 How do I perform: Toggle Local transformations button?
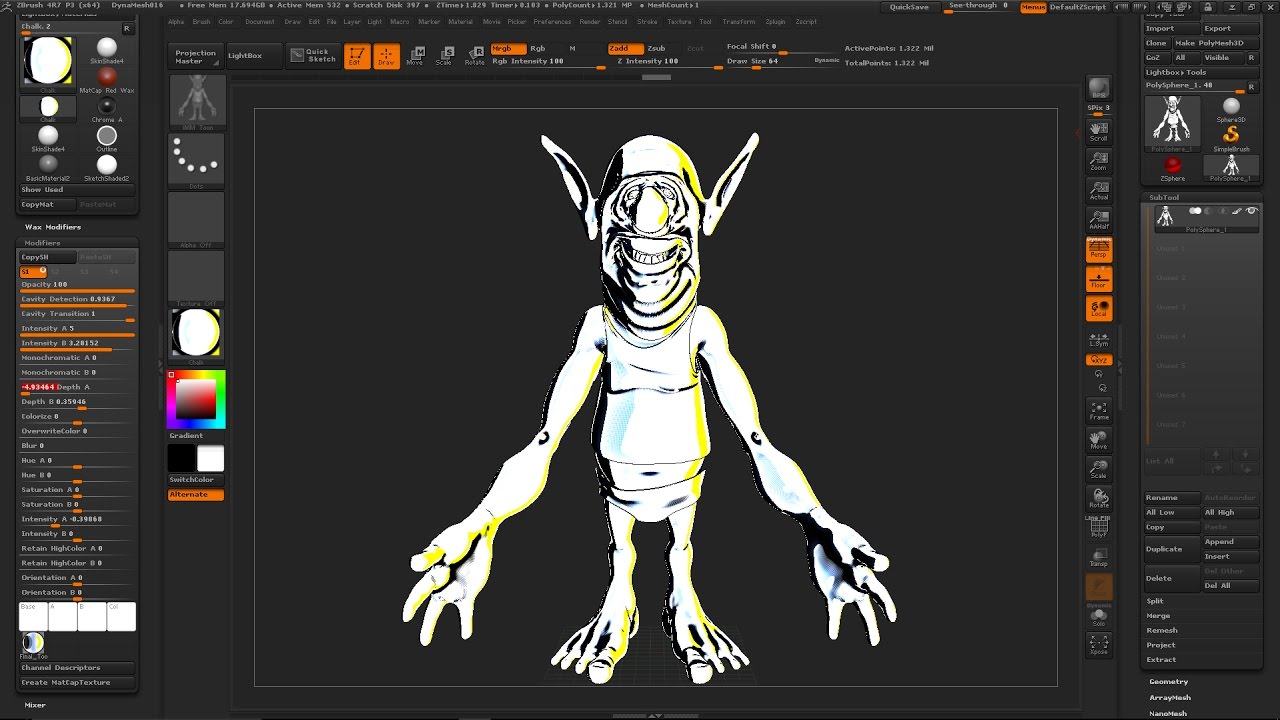pos(1099,309)
